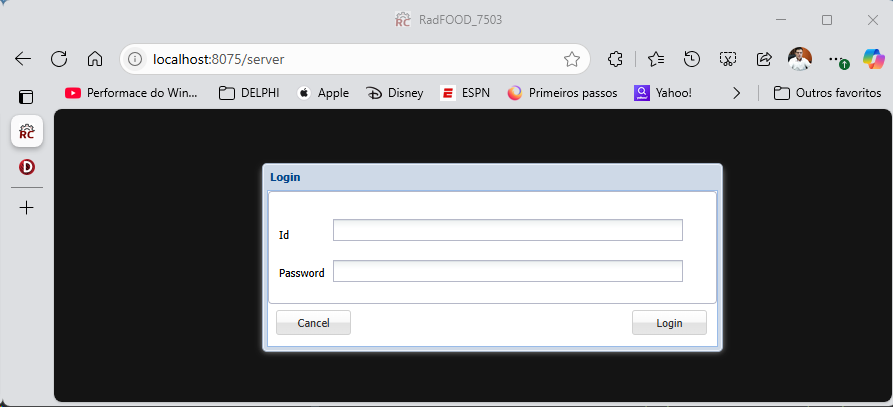Open the Settings and more menu
Viewport: 893px width, 407px height.
pos(836,59)
